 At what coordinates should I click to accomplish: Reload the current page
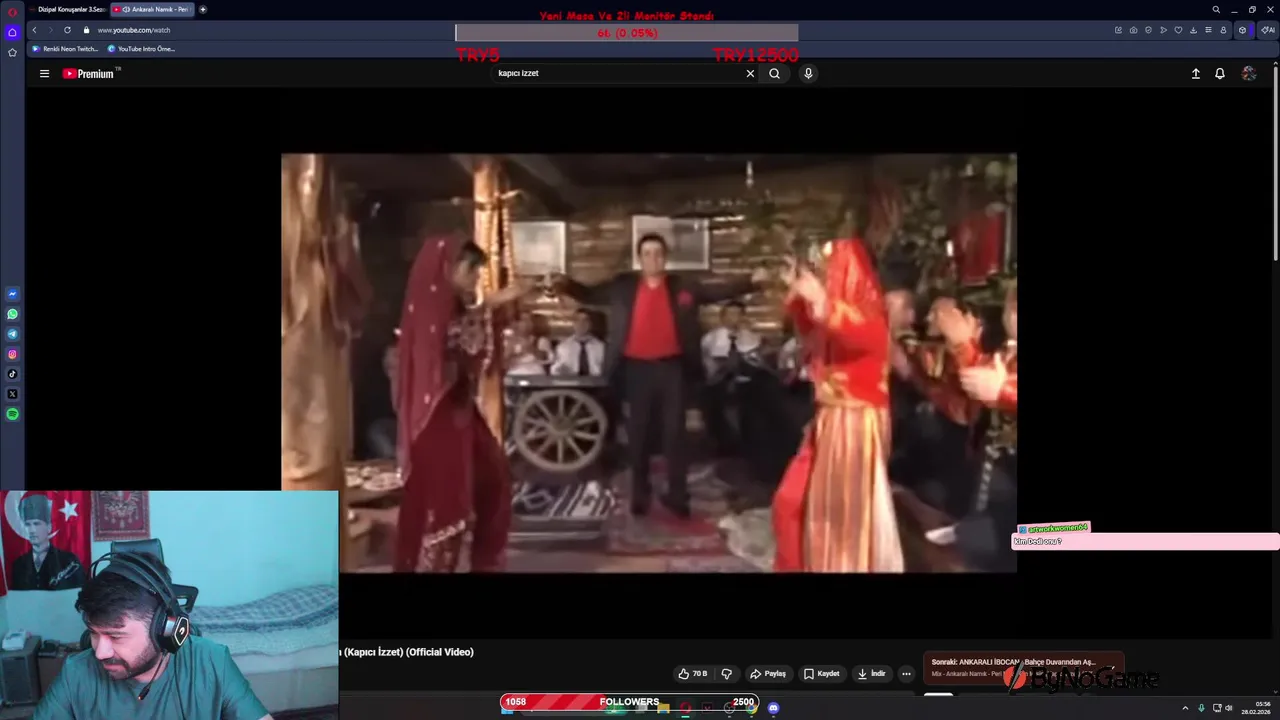(67, 30)
